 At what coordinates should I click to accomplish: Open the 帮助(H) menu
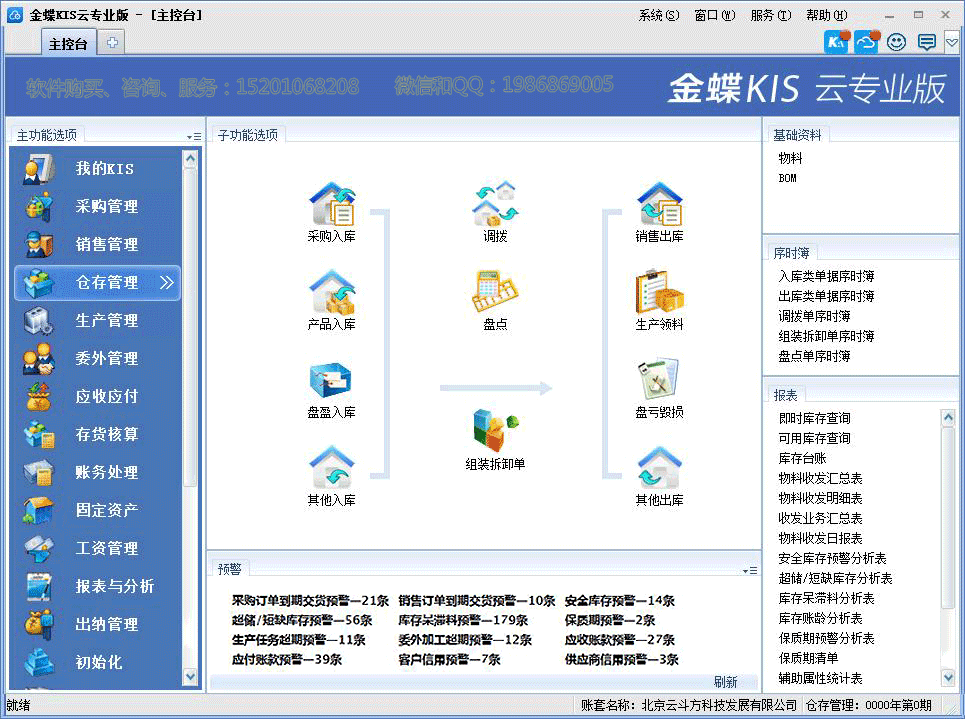826,15
